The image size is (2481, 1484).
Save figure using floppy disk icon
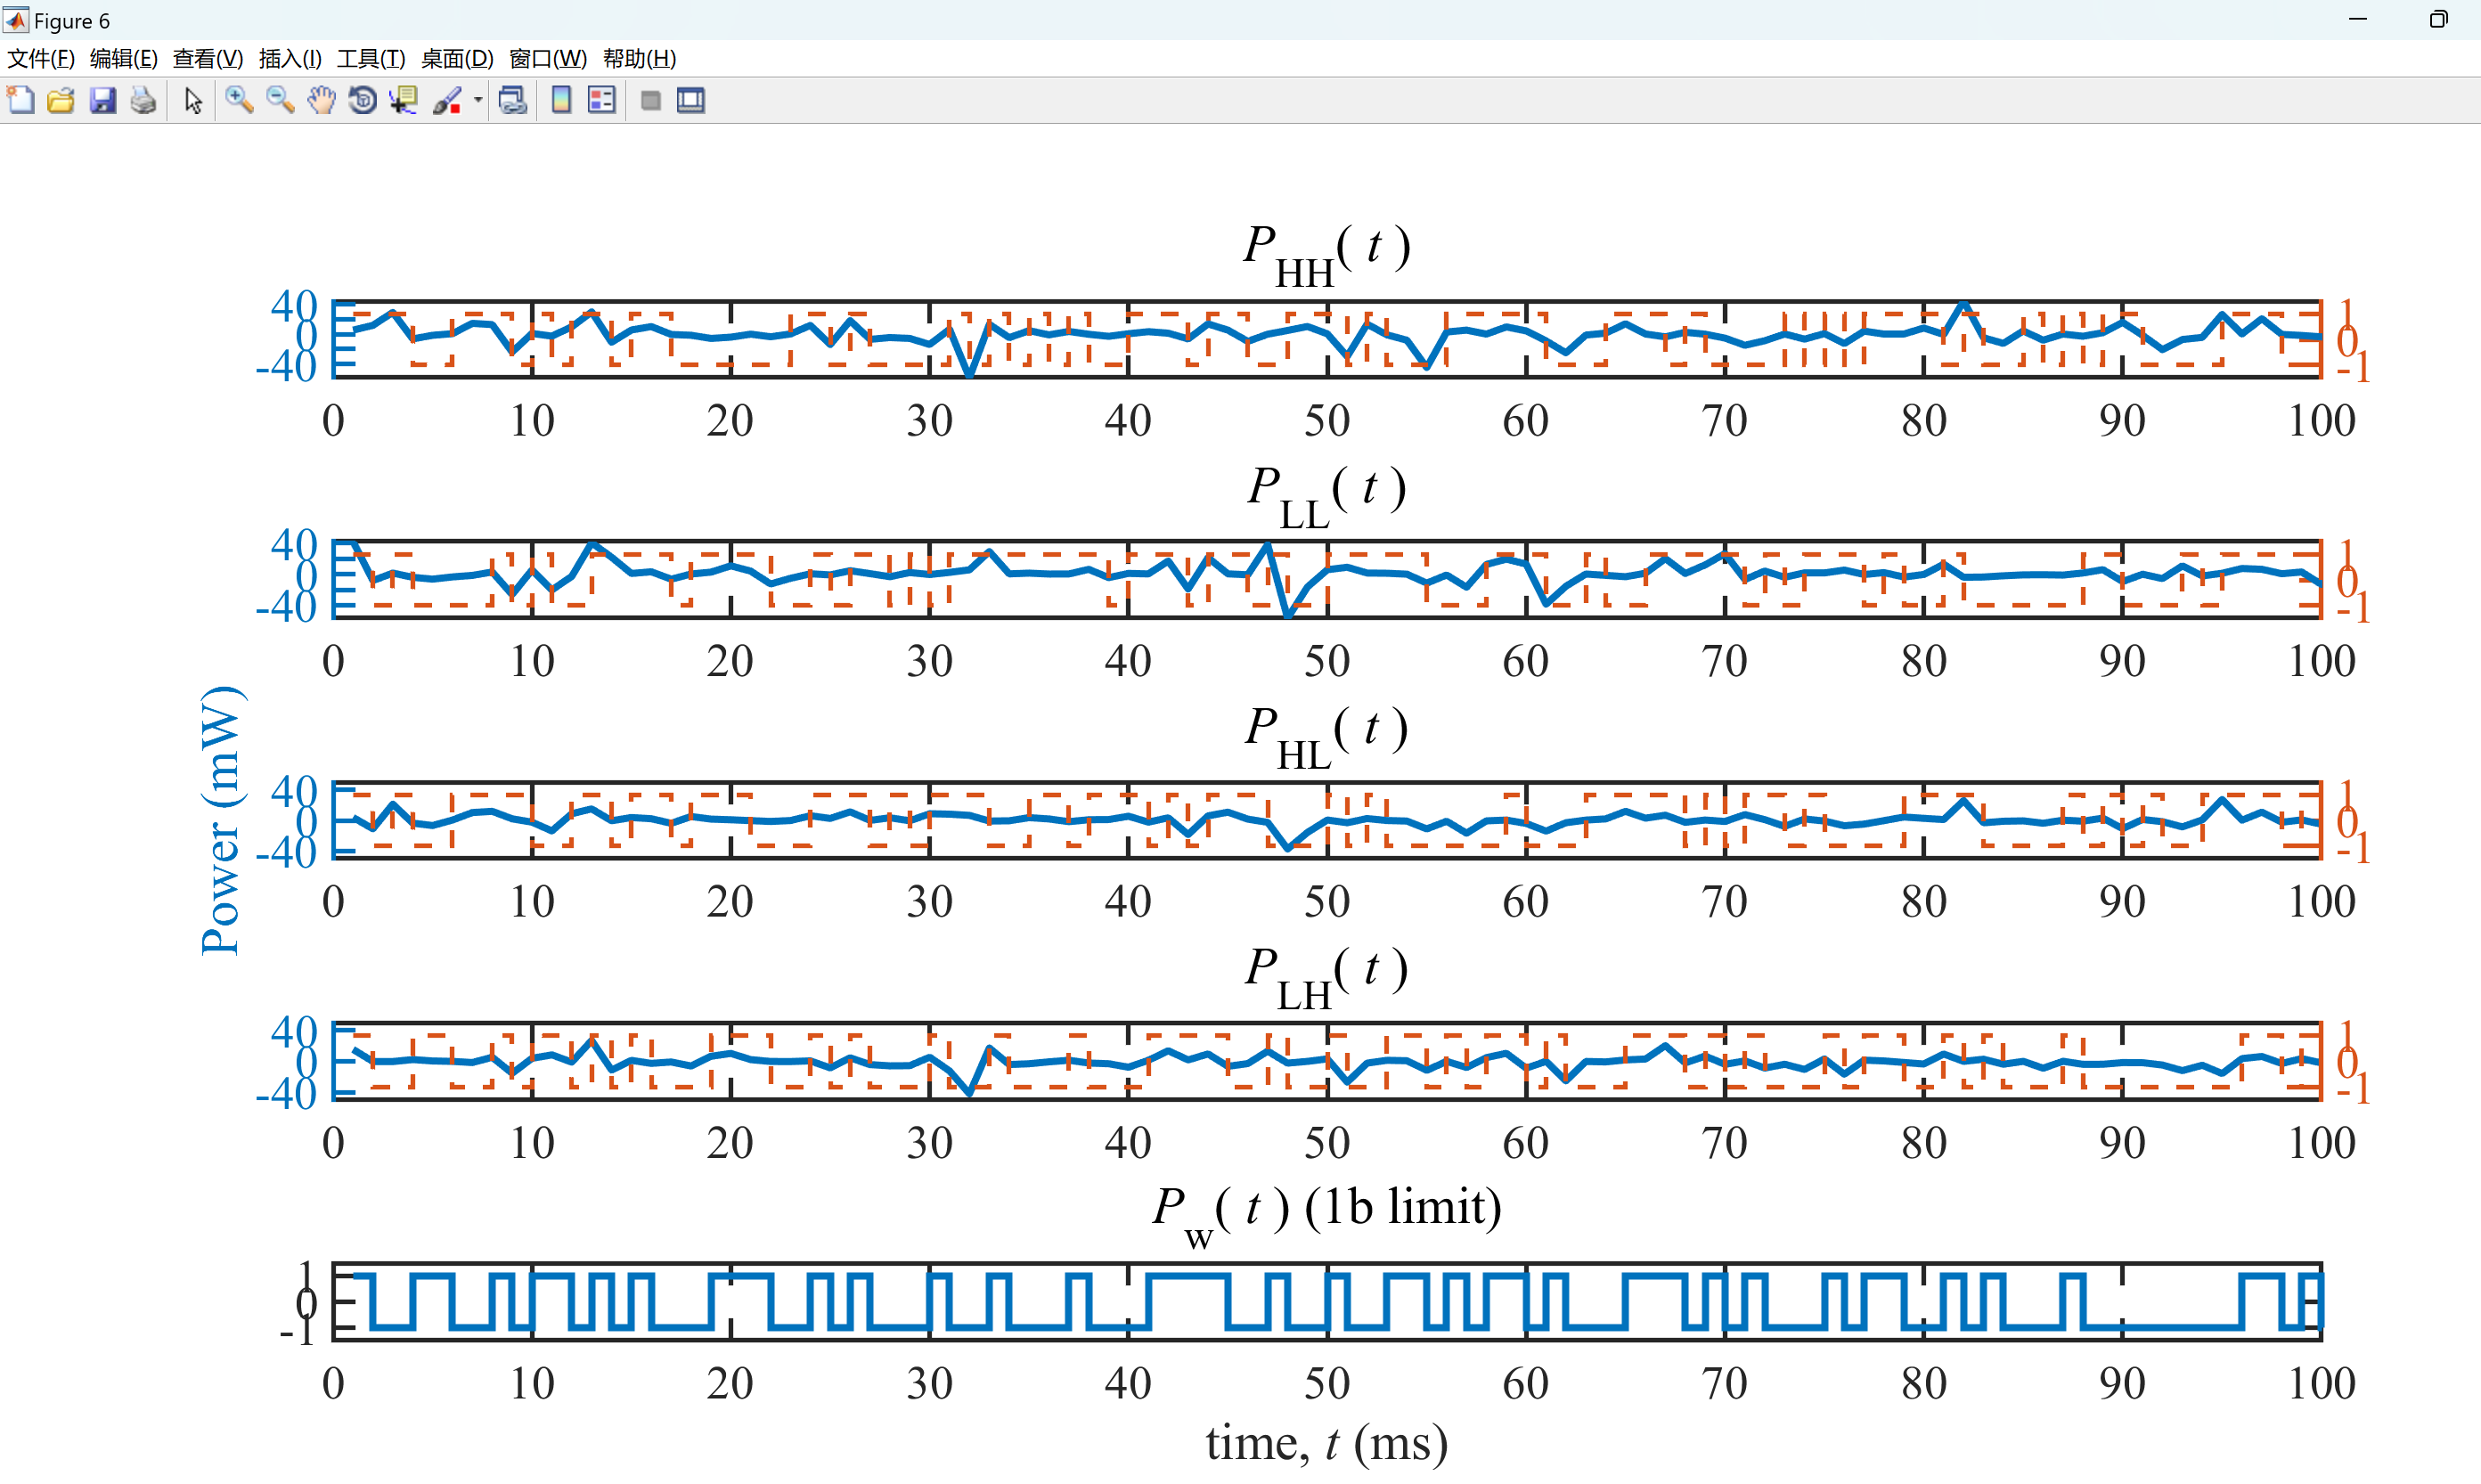pyautogui.click(x=103, y=100)
